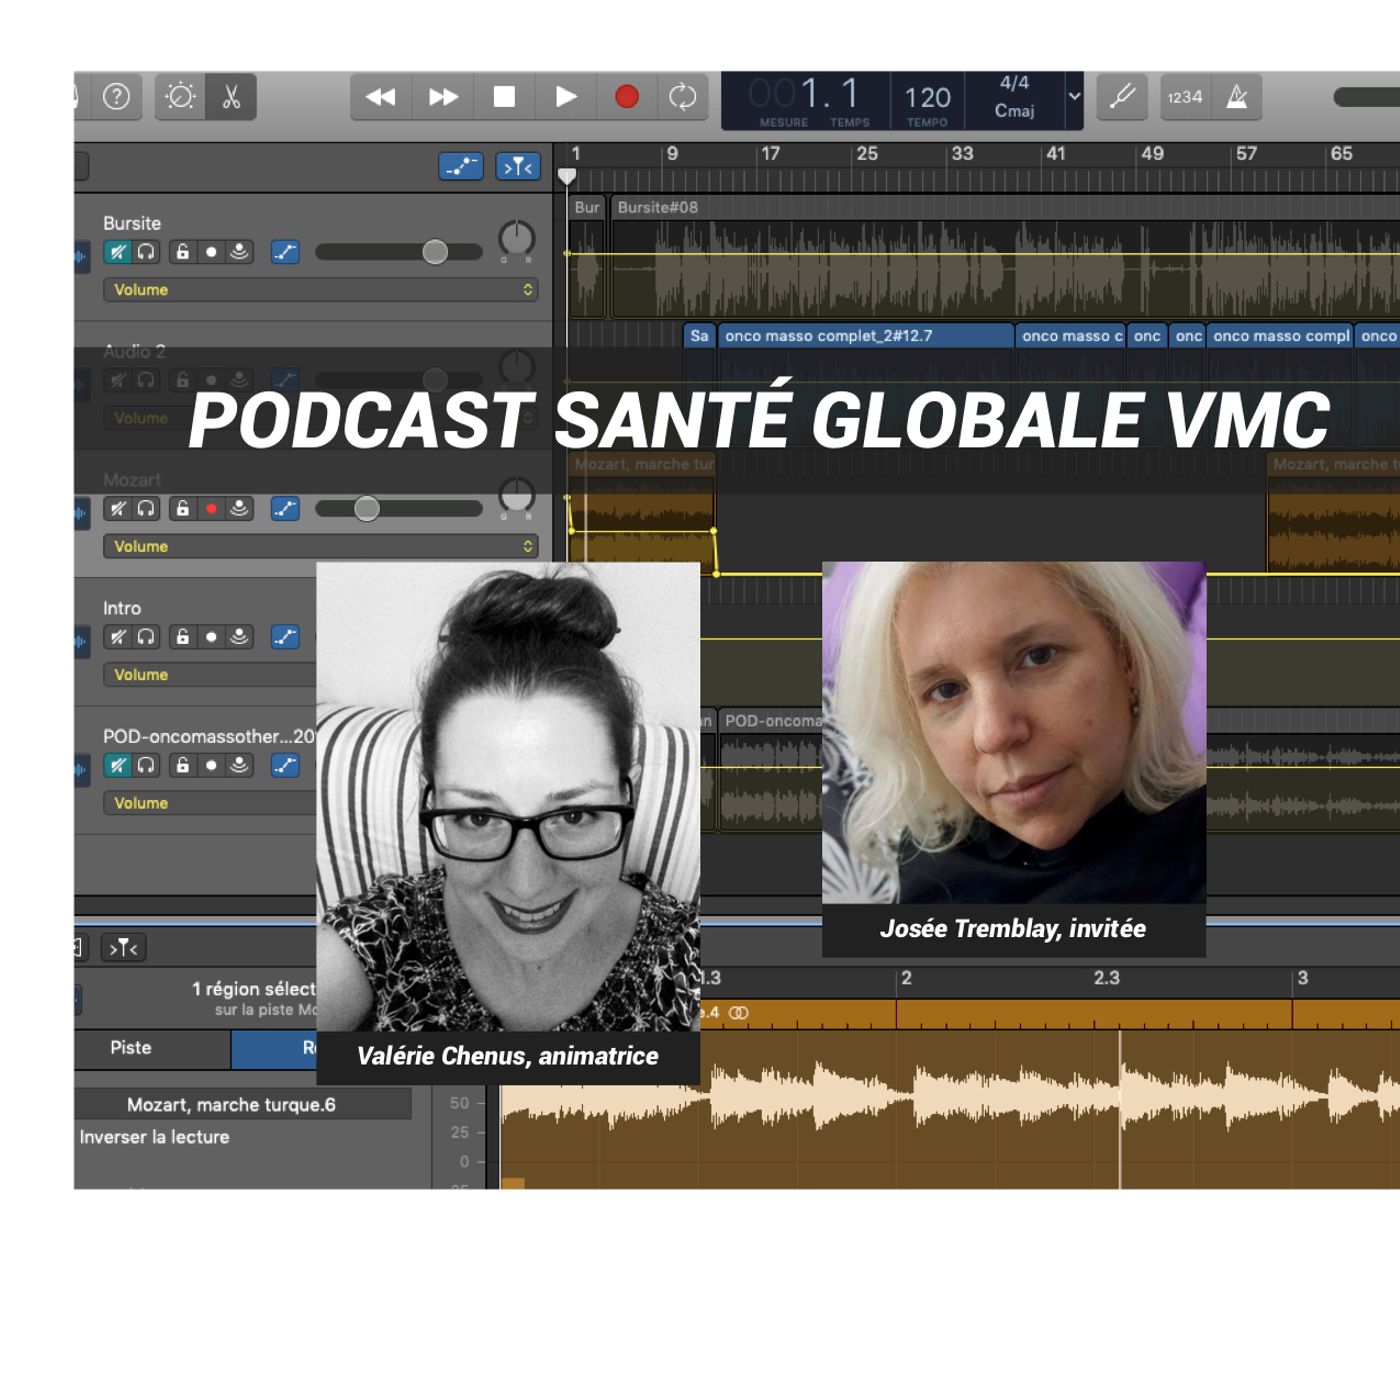Click the Tuner fork icon
This screenshot has height=1400, width=1400.
coord(1122,97)
